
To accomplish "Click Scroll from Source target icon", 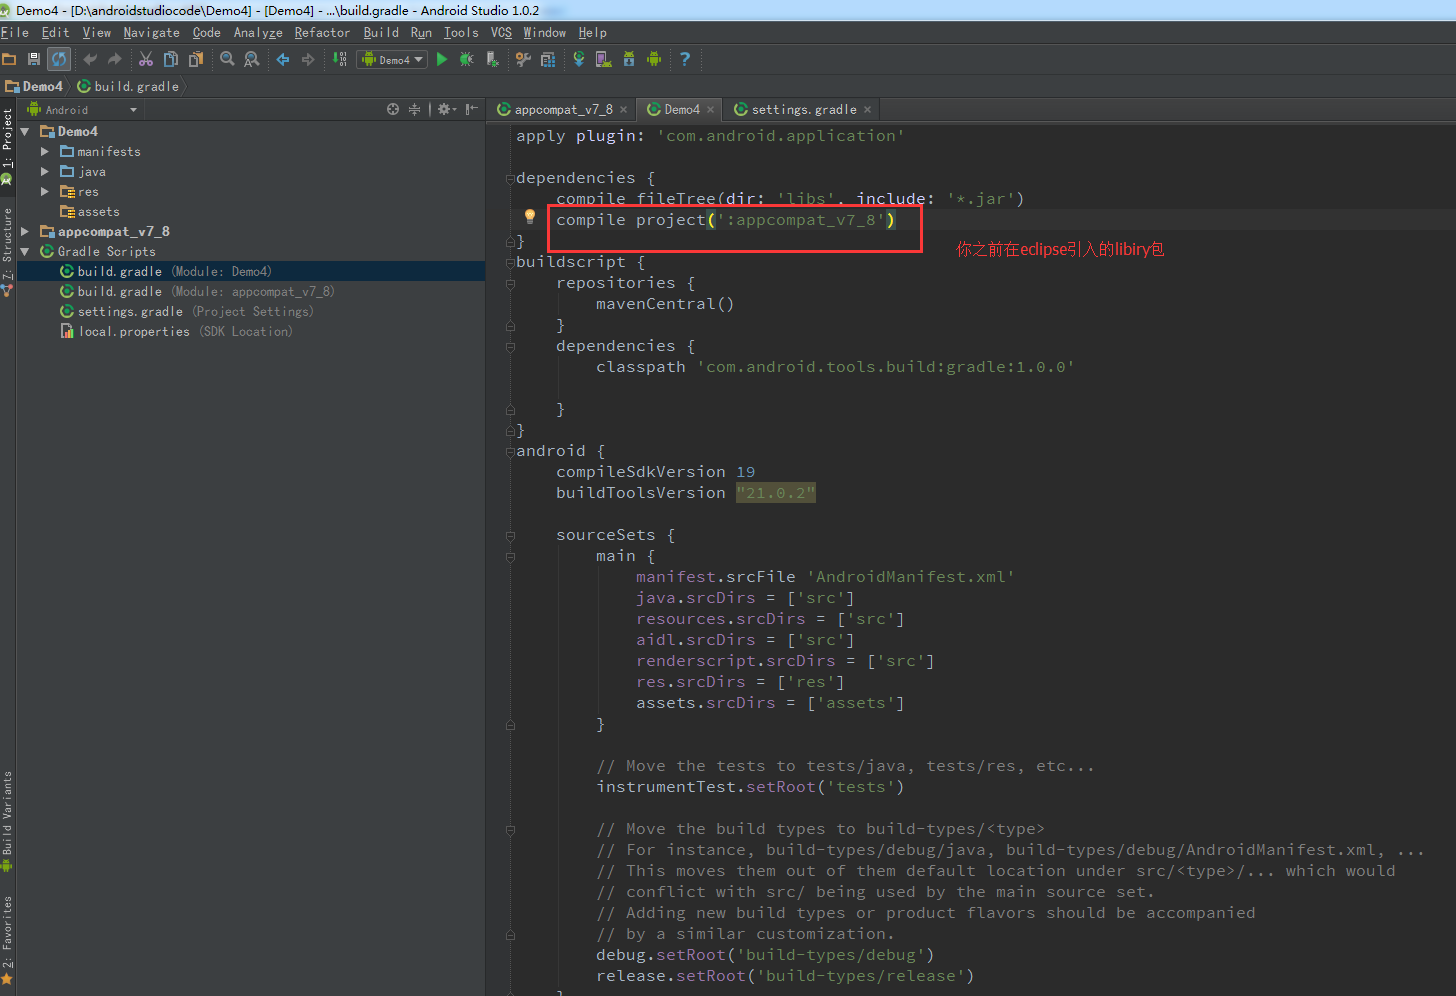I will click(x=393, y=109).
